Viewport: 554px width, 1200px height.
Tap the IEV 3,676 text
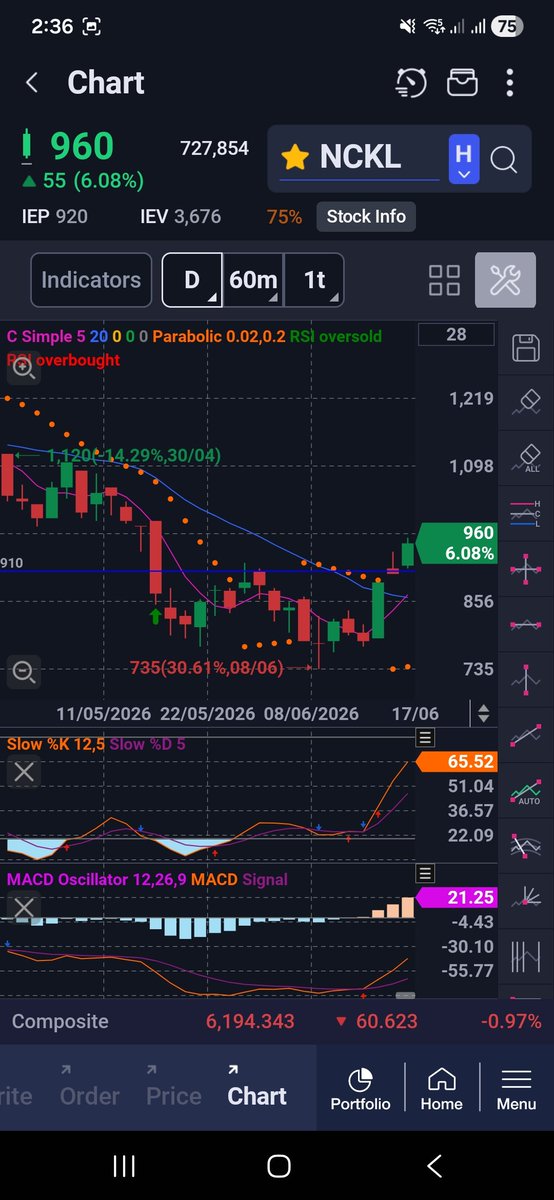181,216
